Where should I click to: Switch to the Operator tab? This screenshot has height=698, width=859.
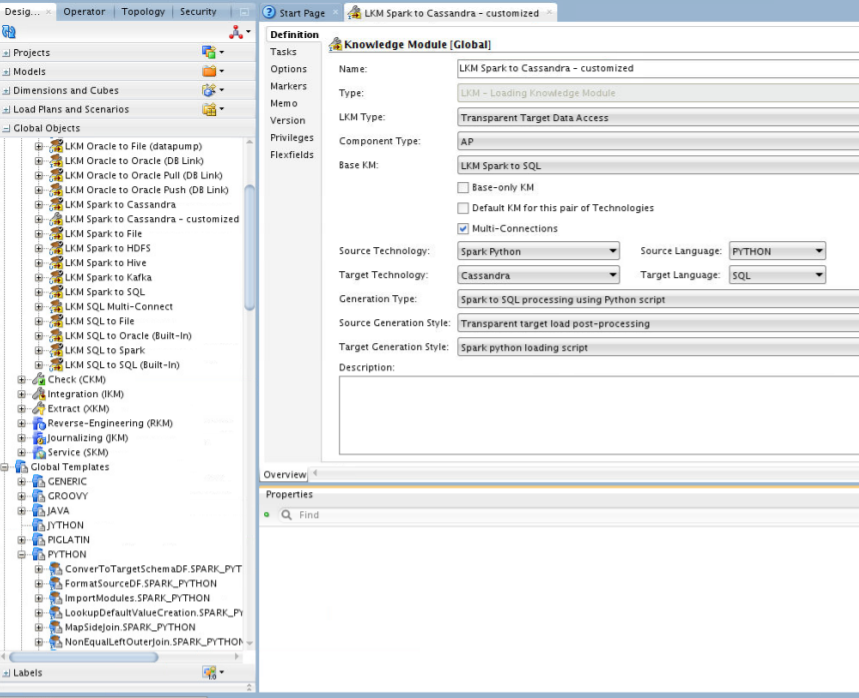84,11
